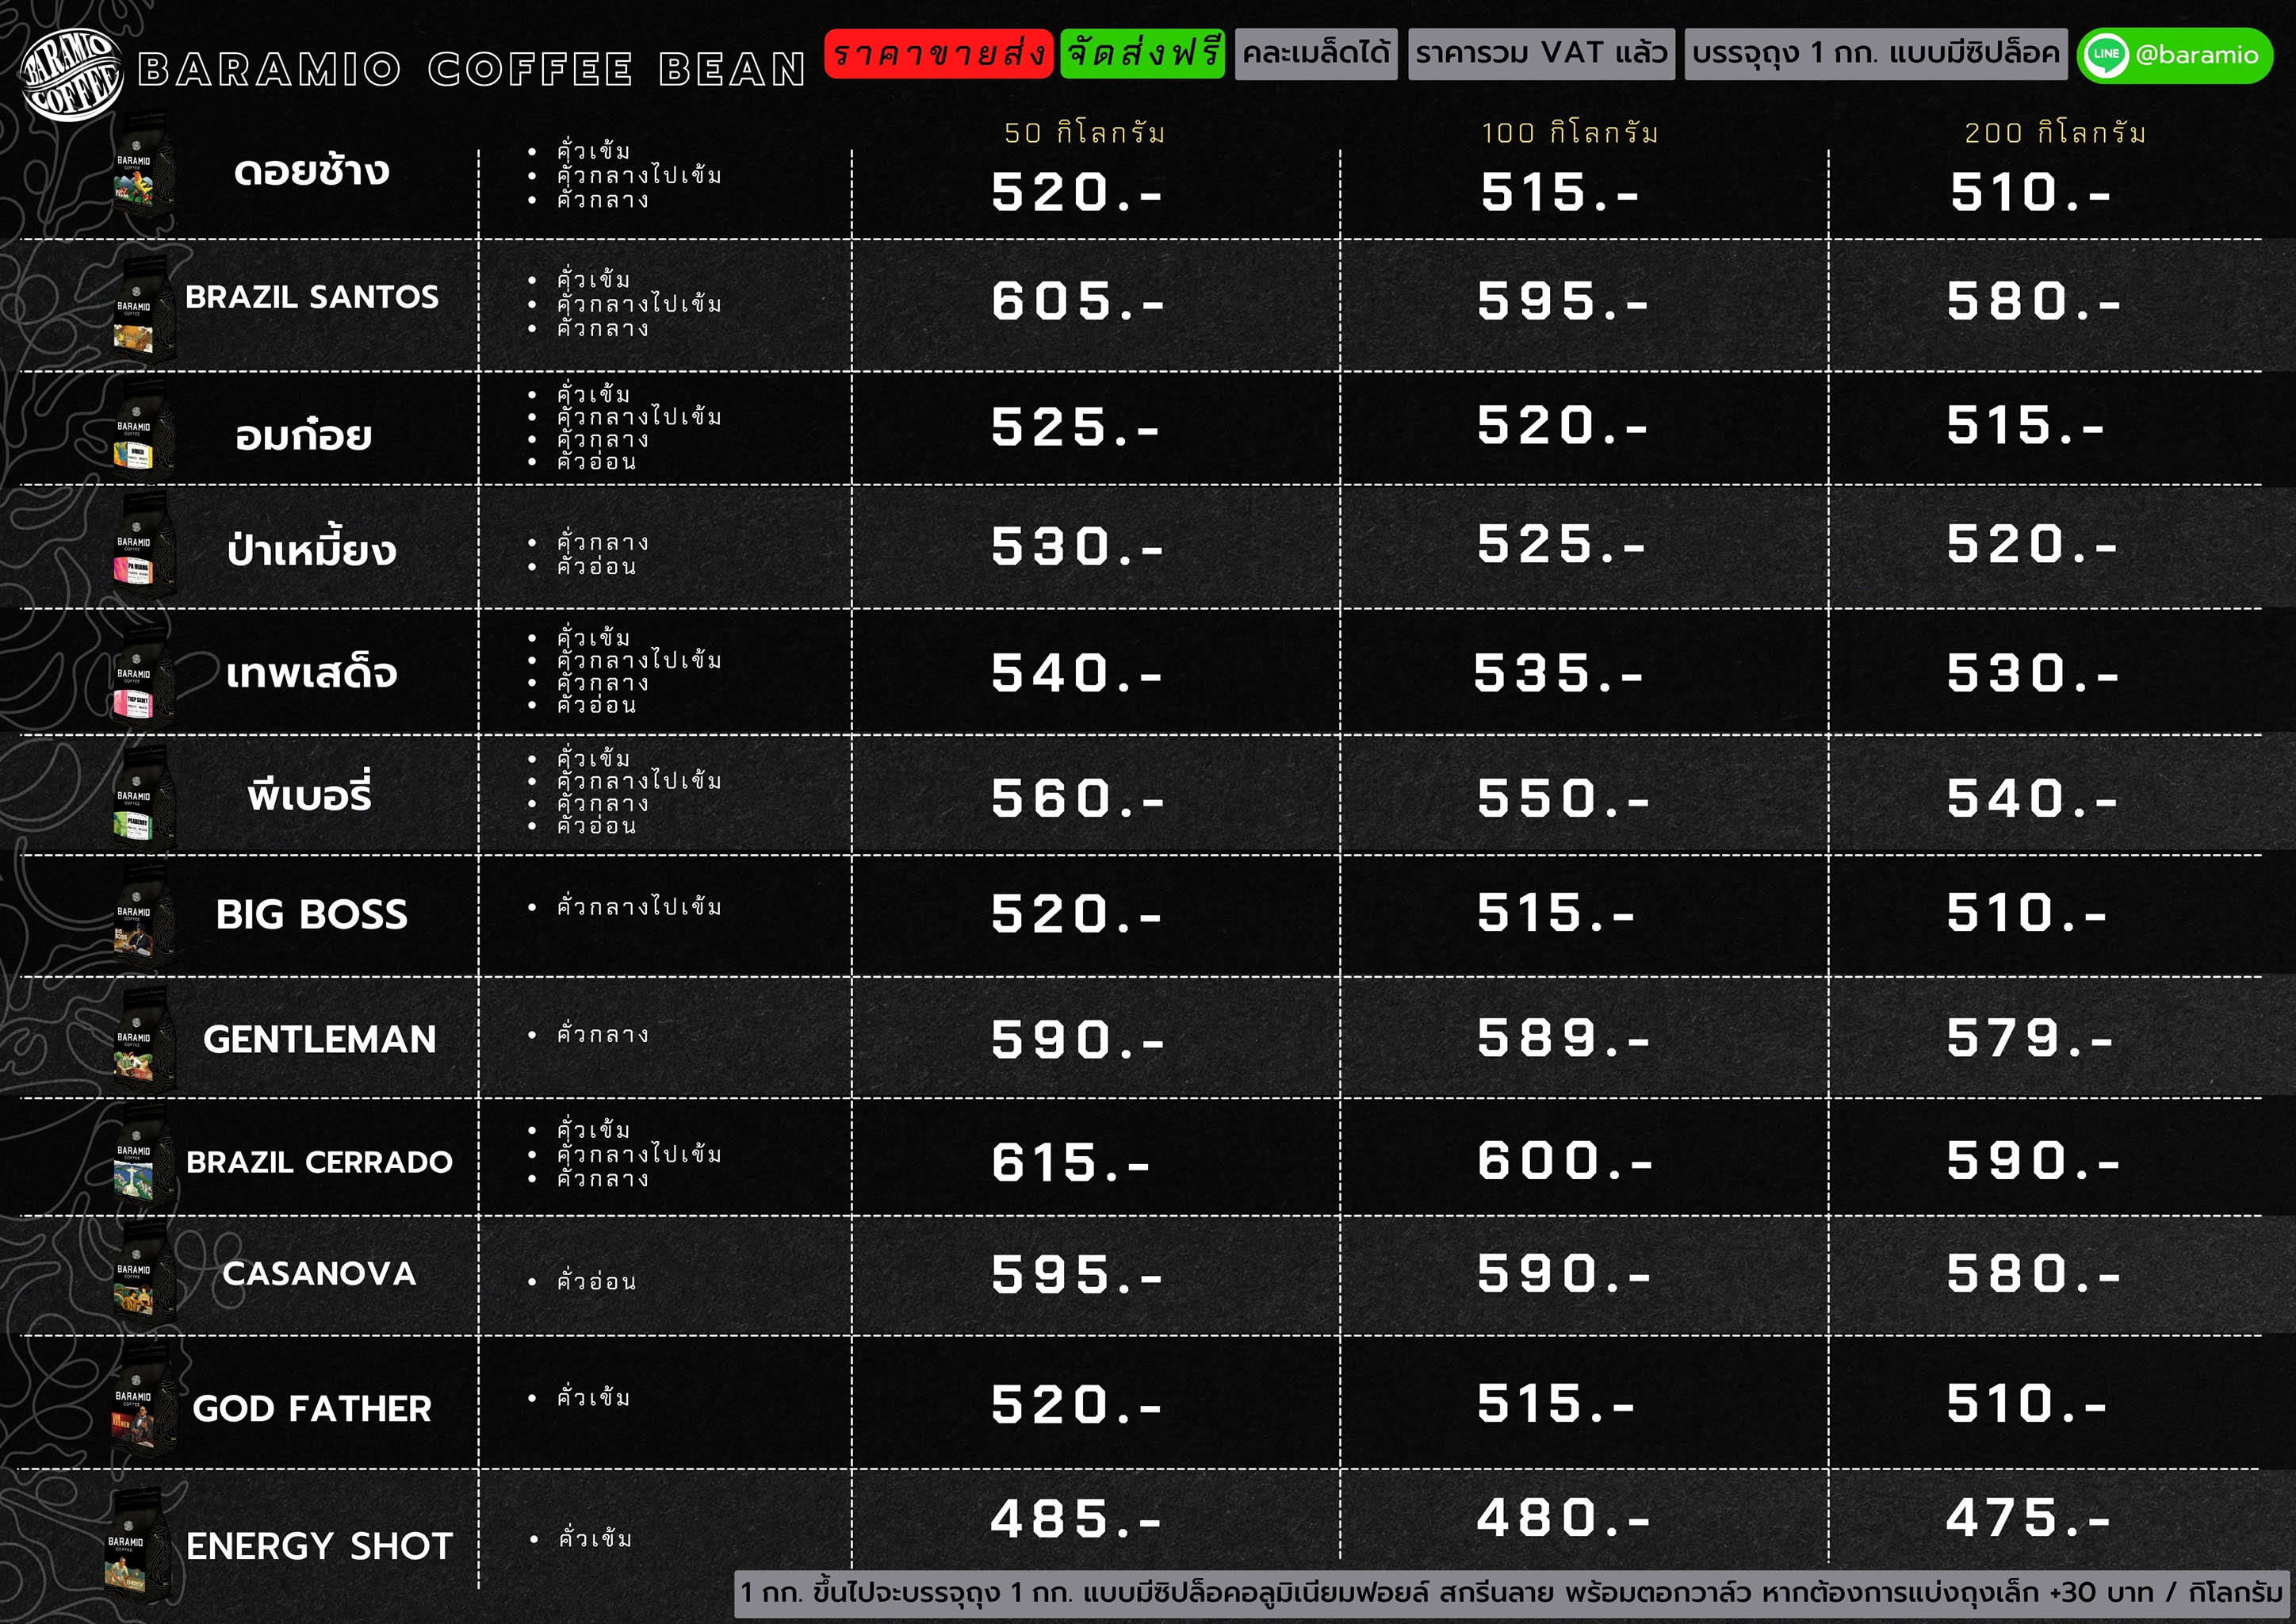2296x1624 pixels.
Task: Click ป่าเหมี้ยง 100 kg price 525.-
Action: pos(1562,545)
